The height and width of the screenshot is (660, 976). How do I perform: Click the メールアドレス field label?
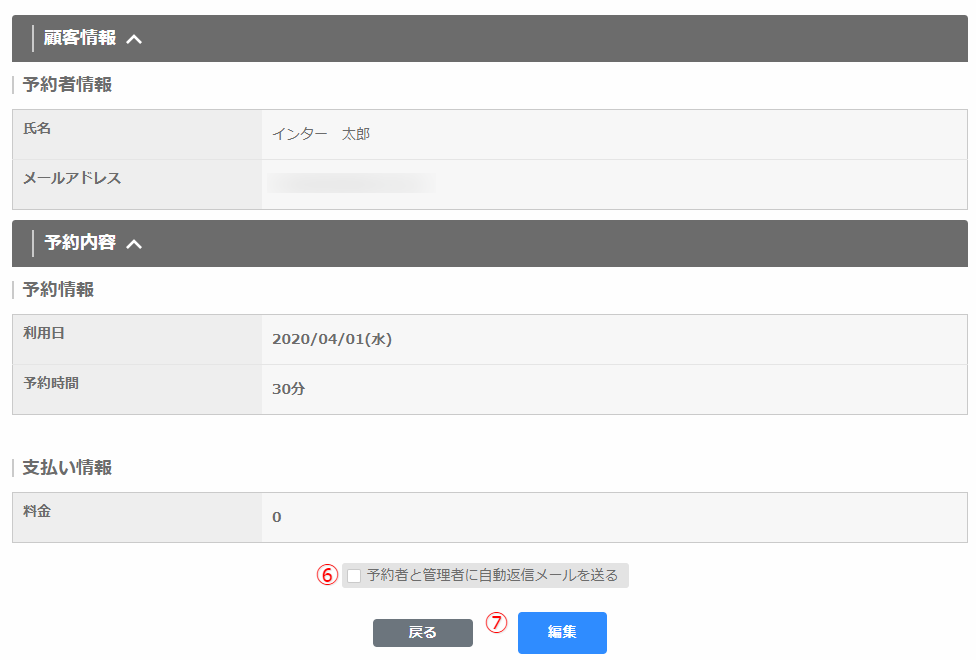click(x=72, y=178)
